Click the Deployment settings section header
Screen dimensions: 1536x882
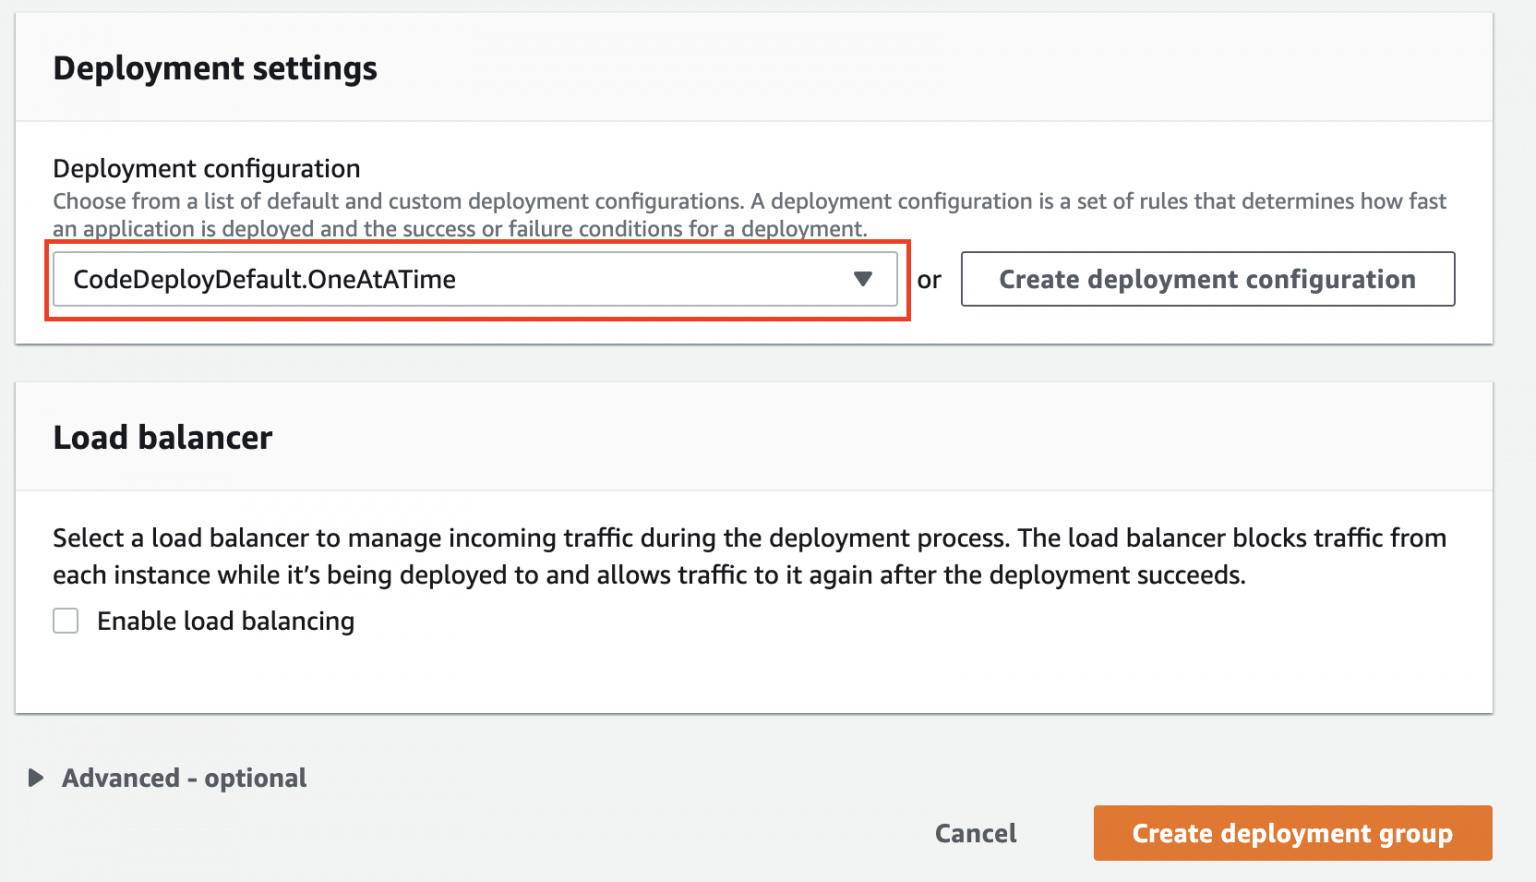point(215,68)
